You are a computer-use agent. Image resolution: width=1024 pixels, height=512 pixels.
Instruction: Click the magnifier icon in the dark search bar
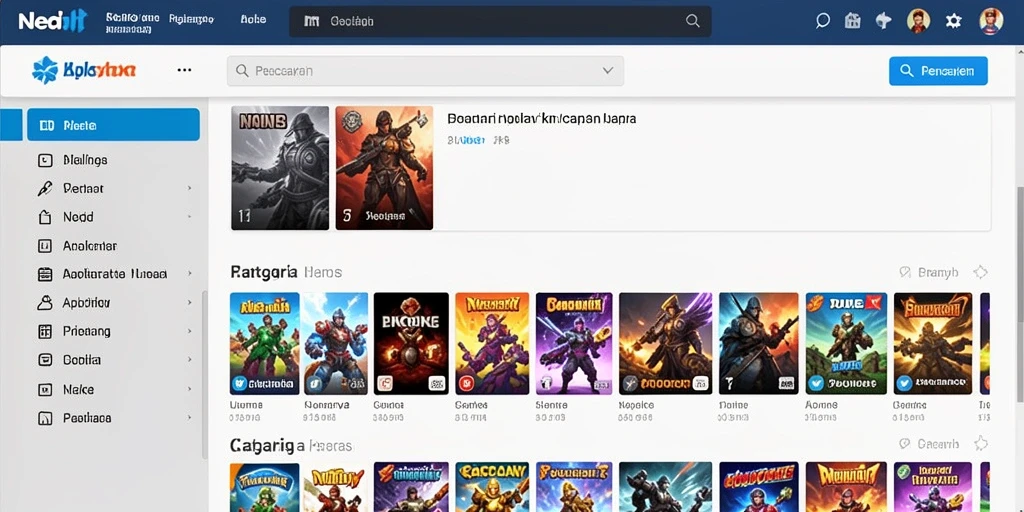(x=693, y=21)
